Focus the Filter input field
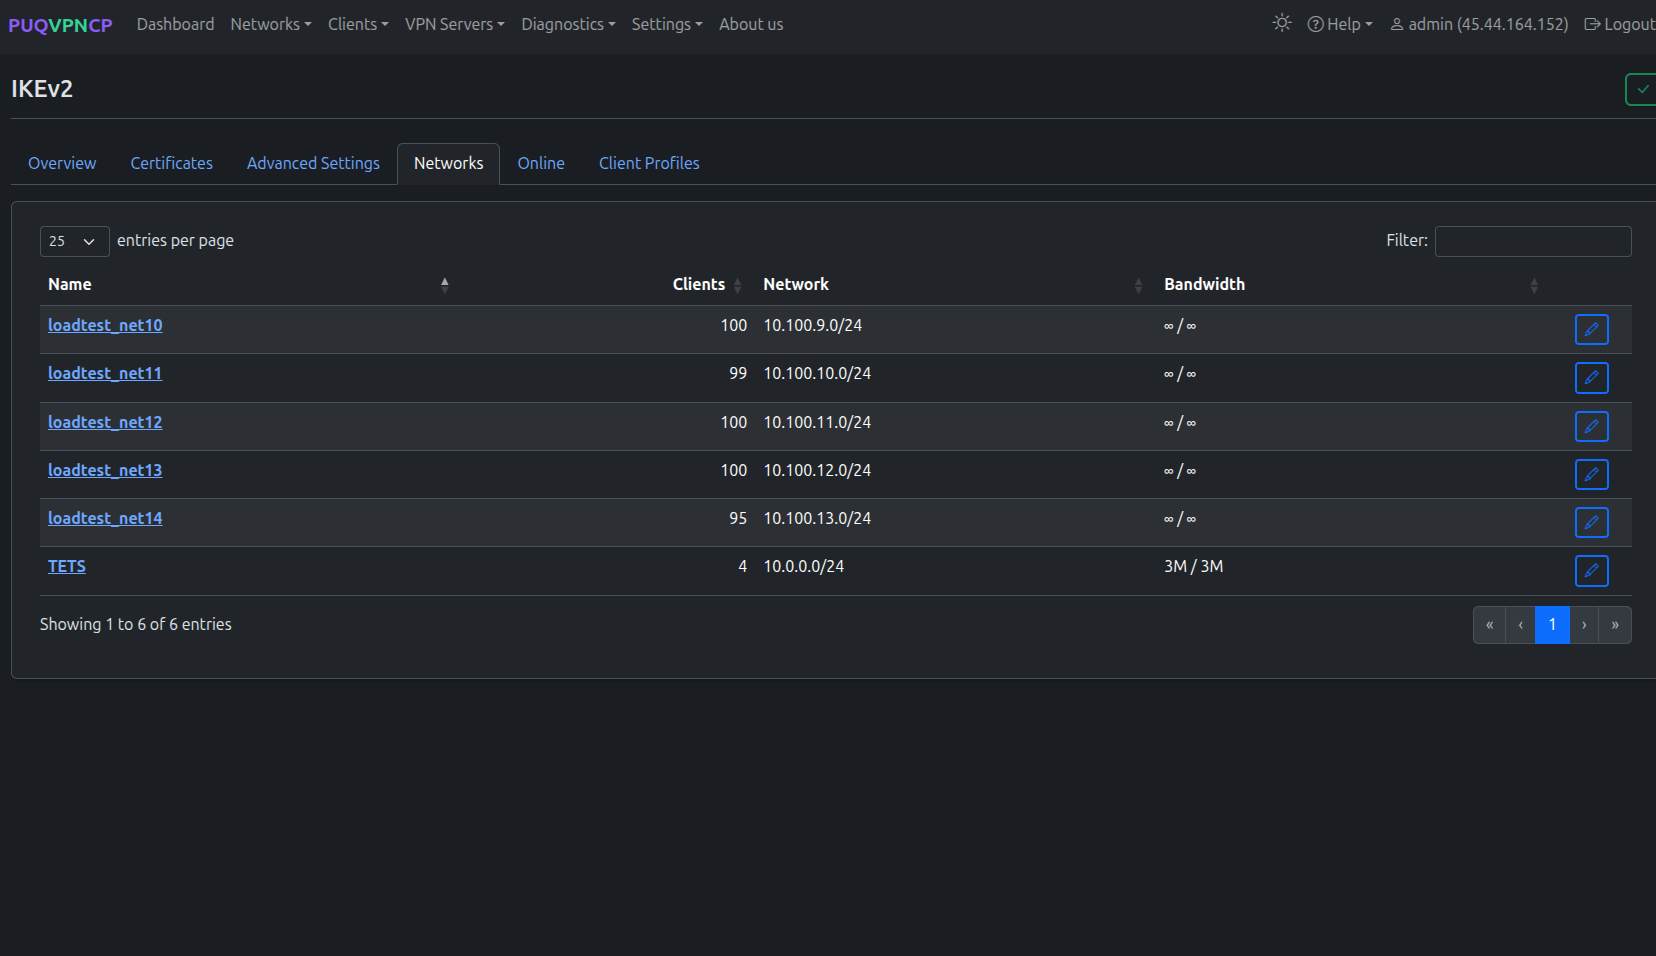1656x956 pixels. tap(1533, 241)
